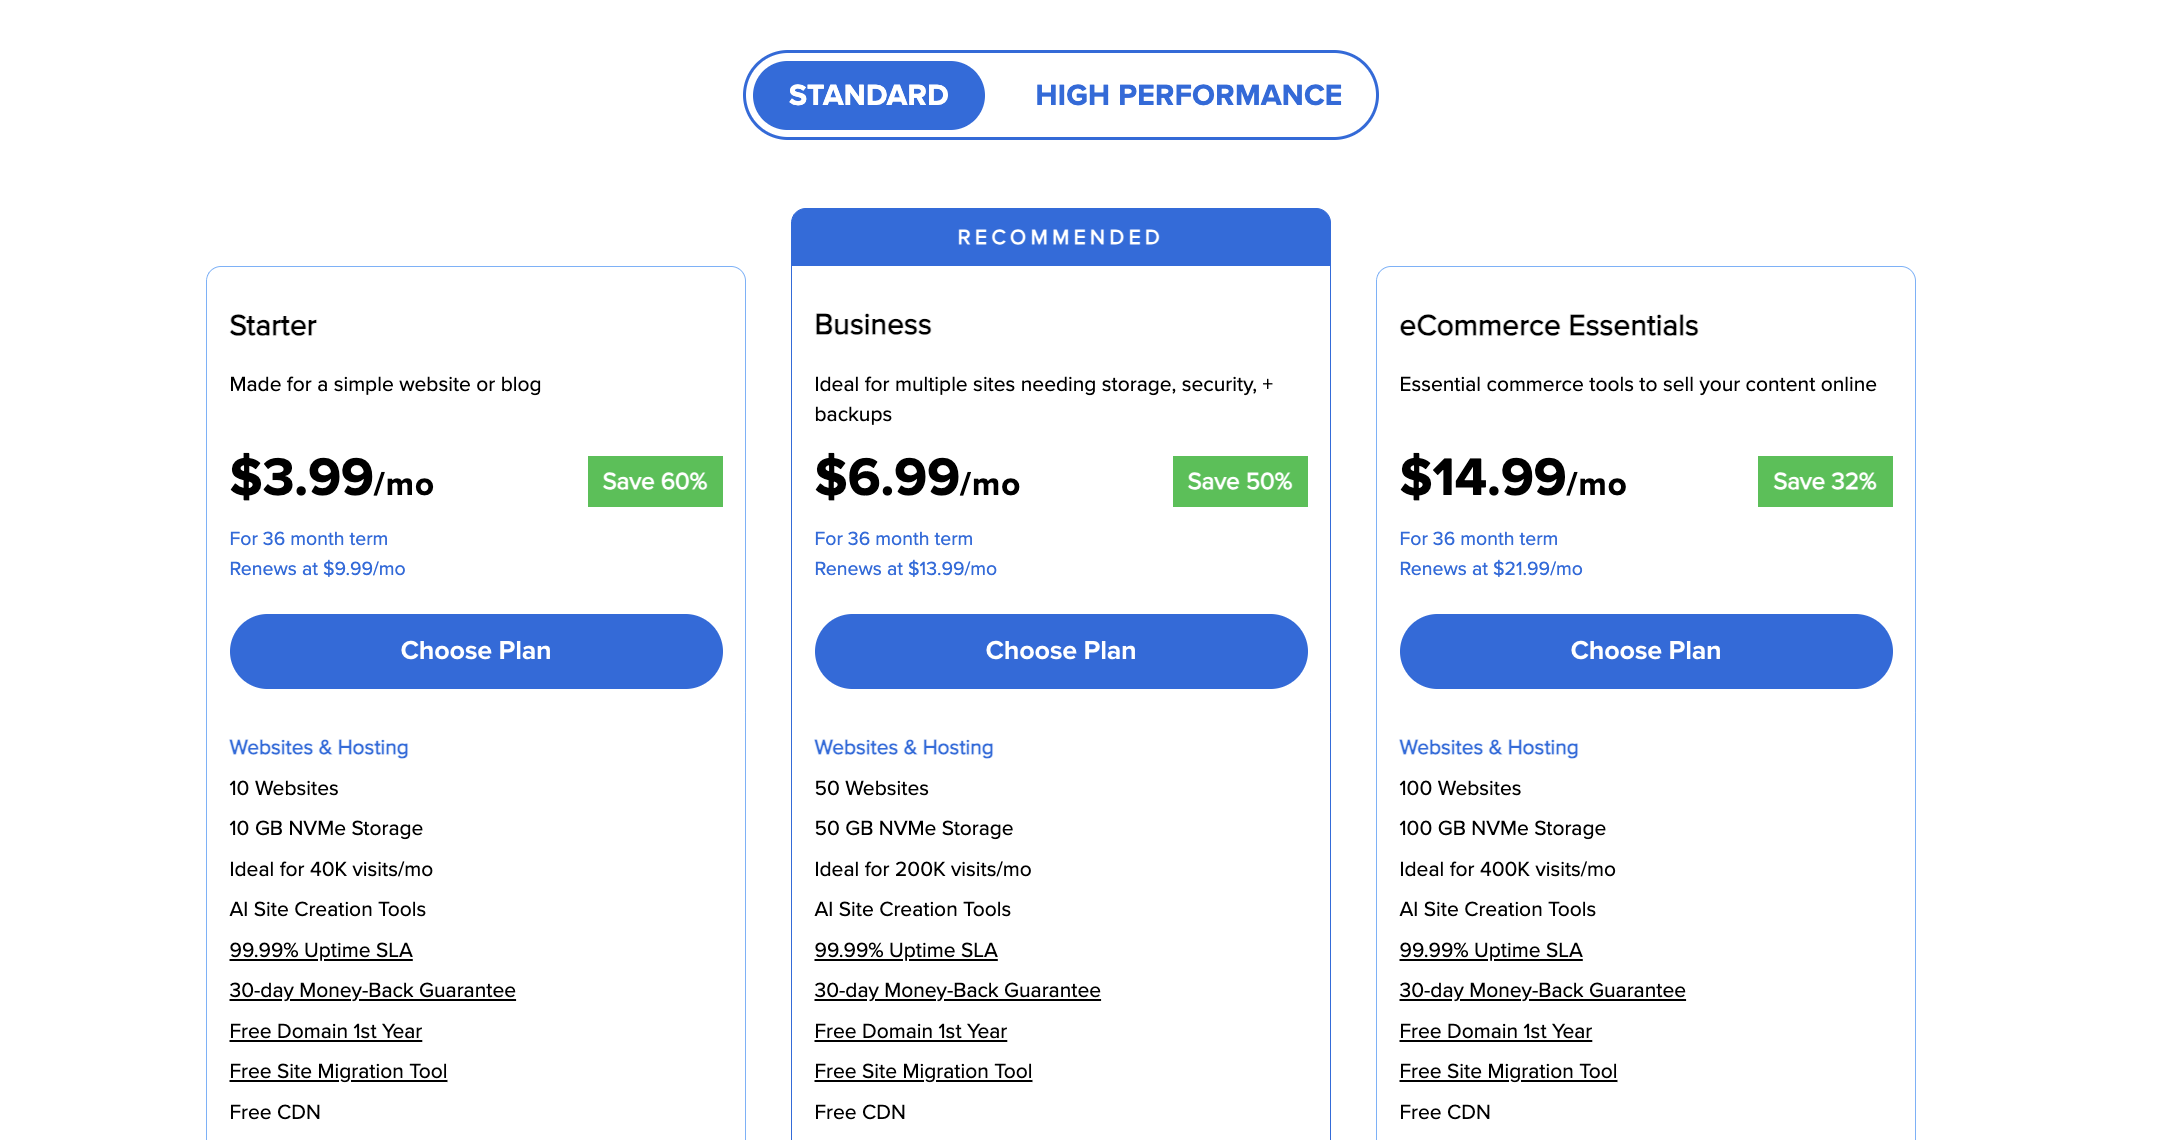2168x1140 pixels.
Task: Choose Plan for the Business package
Action: 1060,651
